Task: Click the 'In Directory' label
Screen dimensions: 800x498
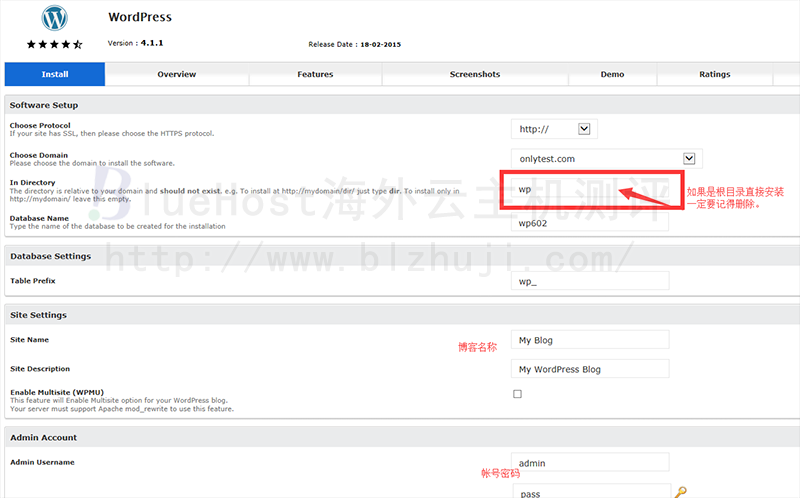Action: coord(32,182)
